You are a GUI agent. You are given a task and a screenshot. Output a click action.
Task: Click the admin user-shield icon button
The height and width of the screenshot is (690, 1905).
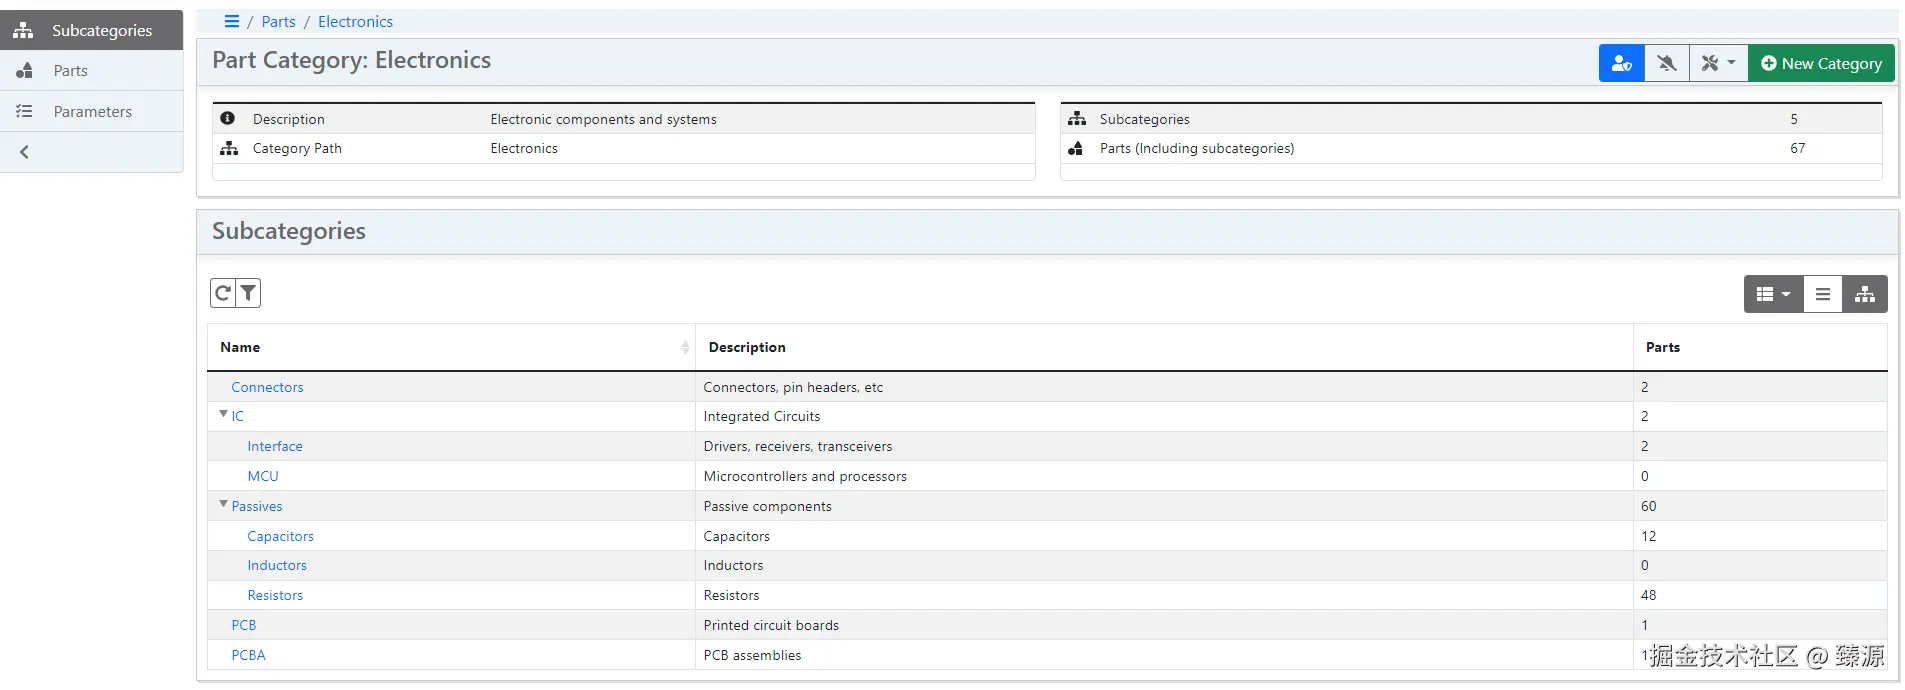coord(1621,63)
